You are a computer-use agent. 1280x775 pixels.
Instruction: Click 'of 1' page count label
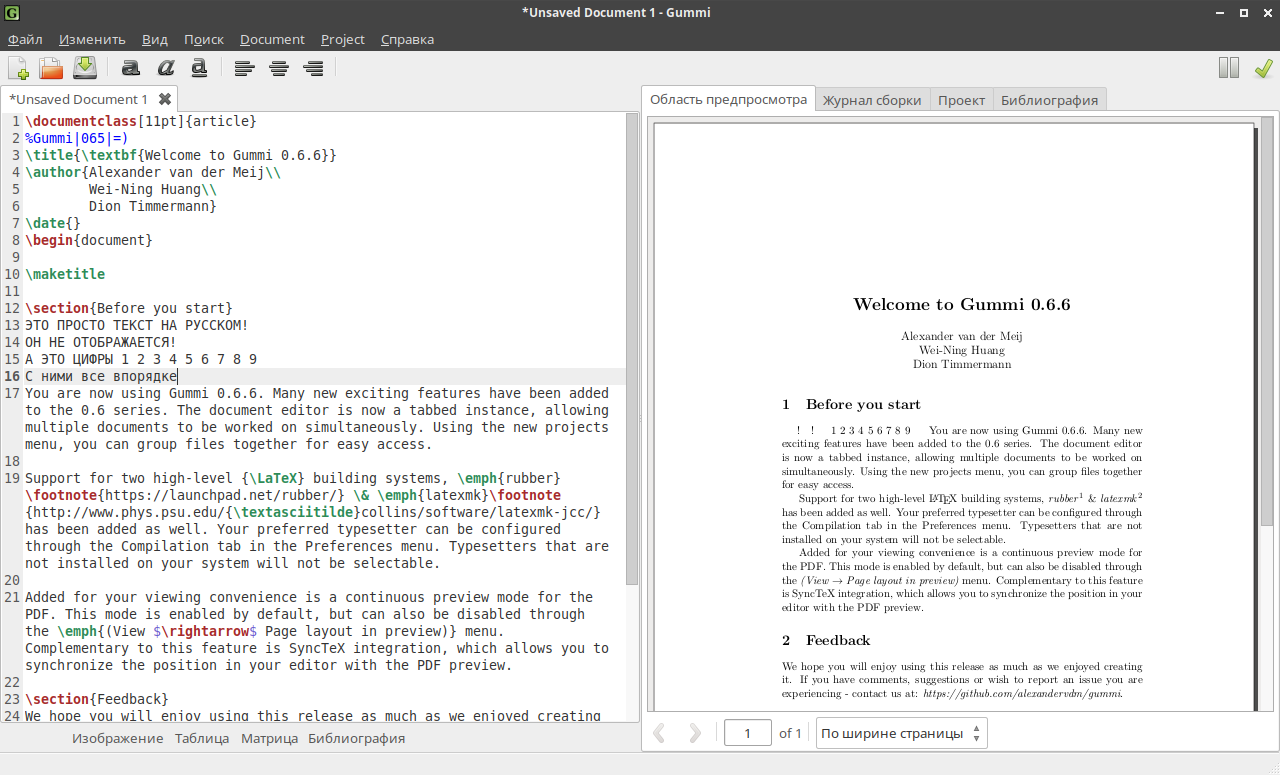click(x=790, y=733)
